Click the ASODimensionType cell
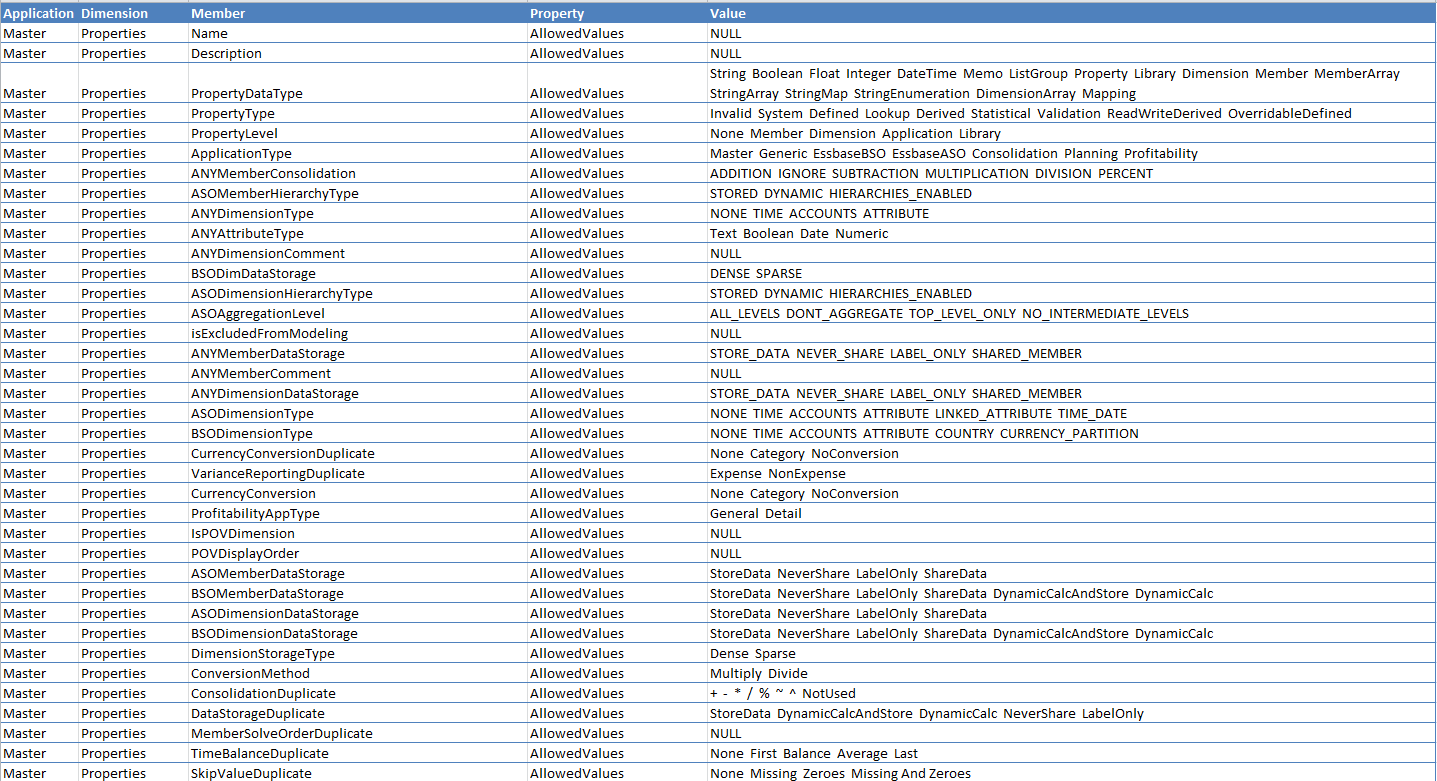The width and height of the screenshot is (1437, 781). click(357, 414)
